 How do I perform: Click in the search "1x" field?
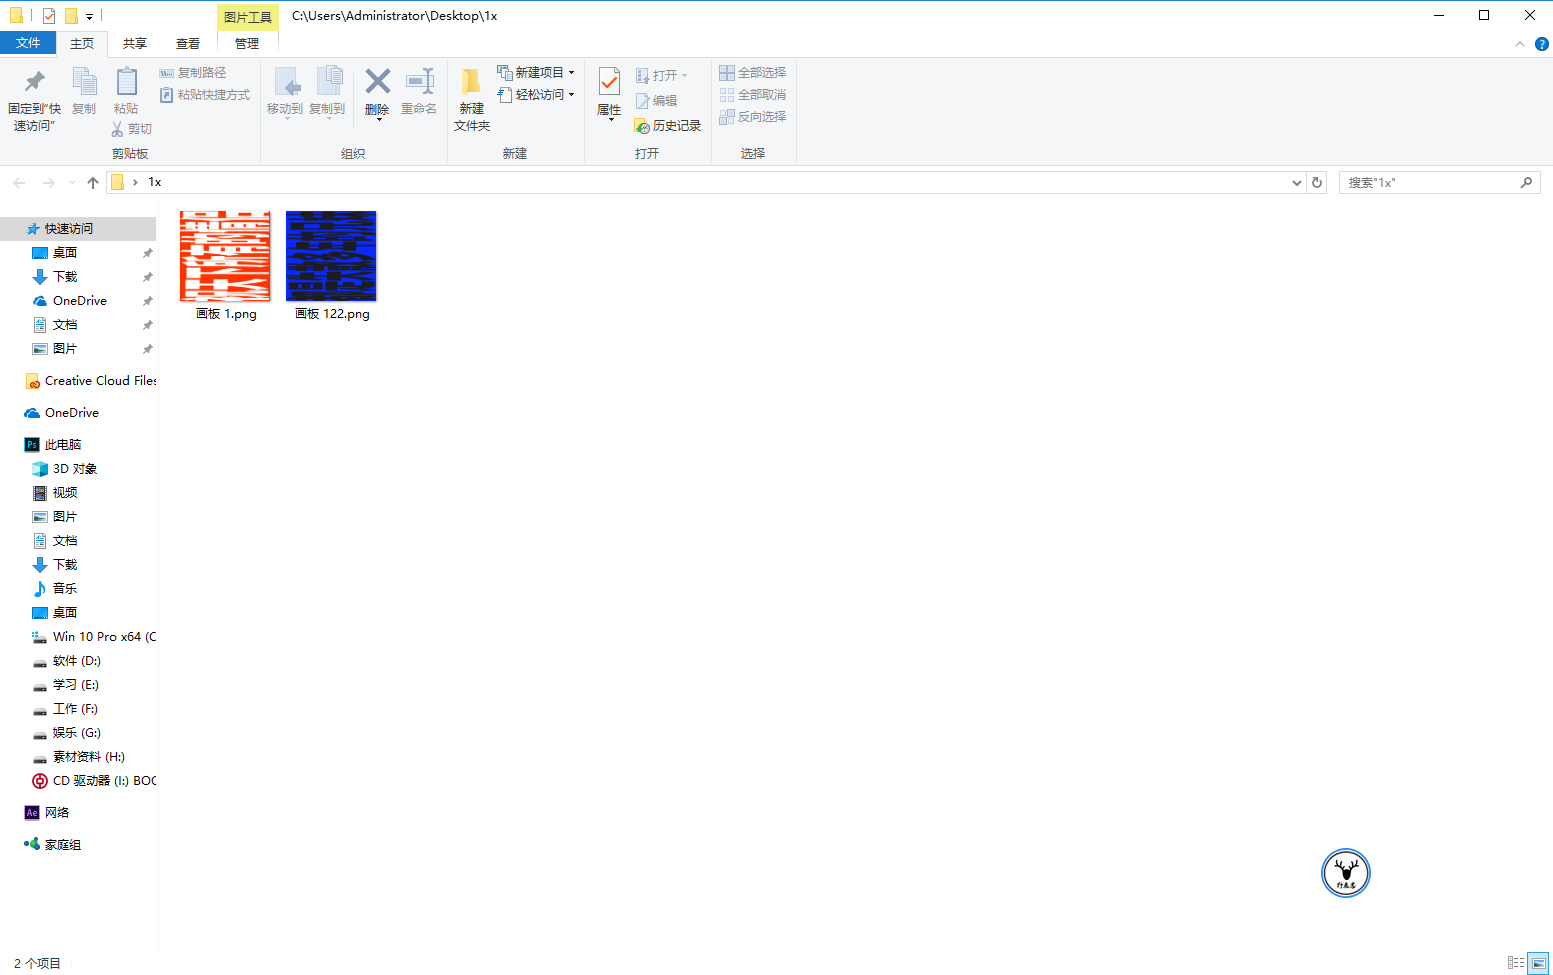pyautogui.click(x=1439, y=183)
